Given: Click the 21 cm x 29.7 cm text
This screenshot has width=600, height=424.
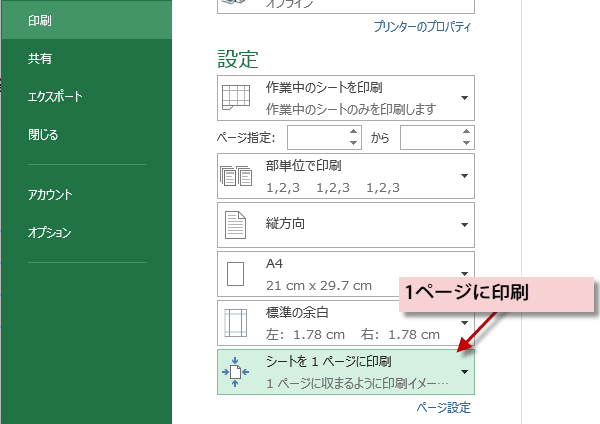Looking at the screenshot, I should click(x=319, y=285).
